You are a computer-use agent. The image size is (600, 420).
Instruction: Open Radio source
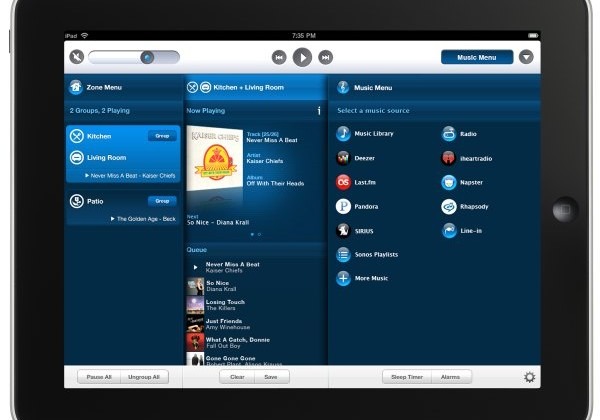tap(459, 134)
